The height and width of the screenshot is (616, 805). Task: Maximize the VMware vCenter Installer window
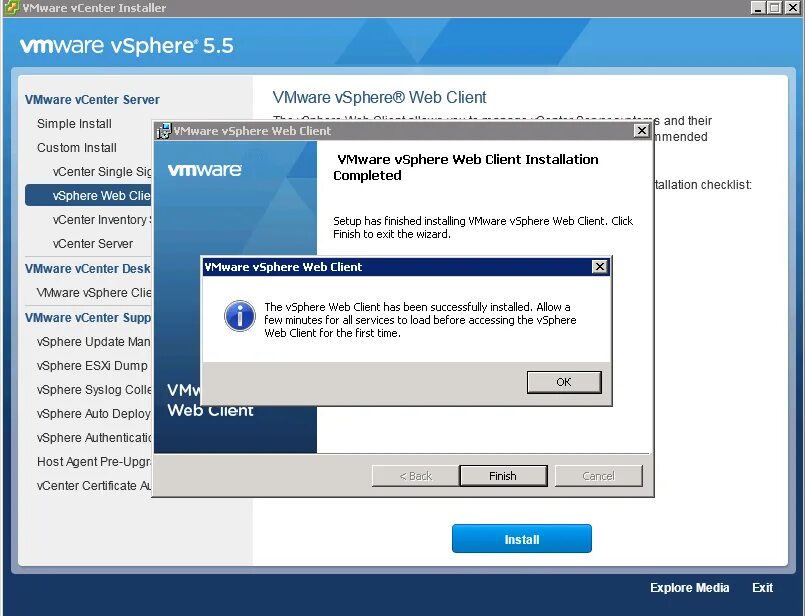coord(775,8)
